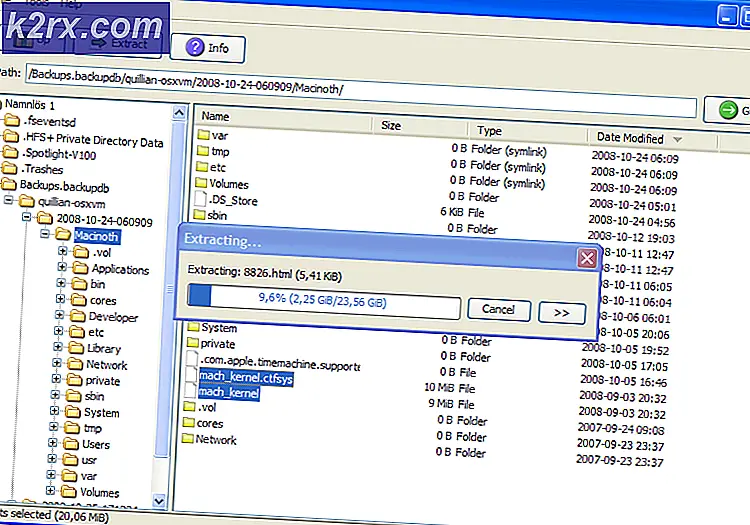The width and height of the screenshot is (750, 525).
Task: Expand the Network tree node
Action: click(56, 363)
